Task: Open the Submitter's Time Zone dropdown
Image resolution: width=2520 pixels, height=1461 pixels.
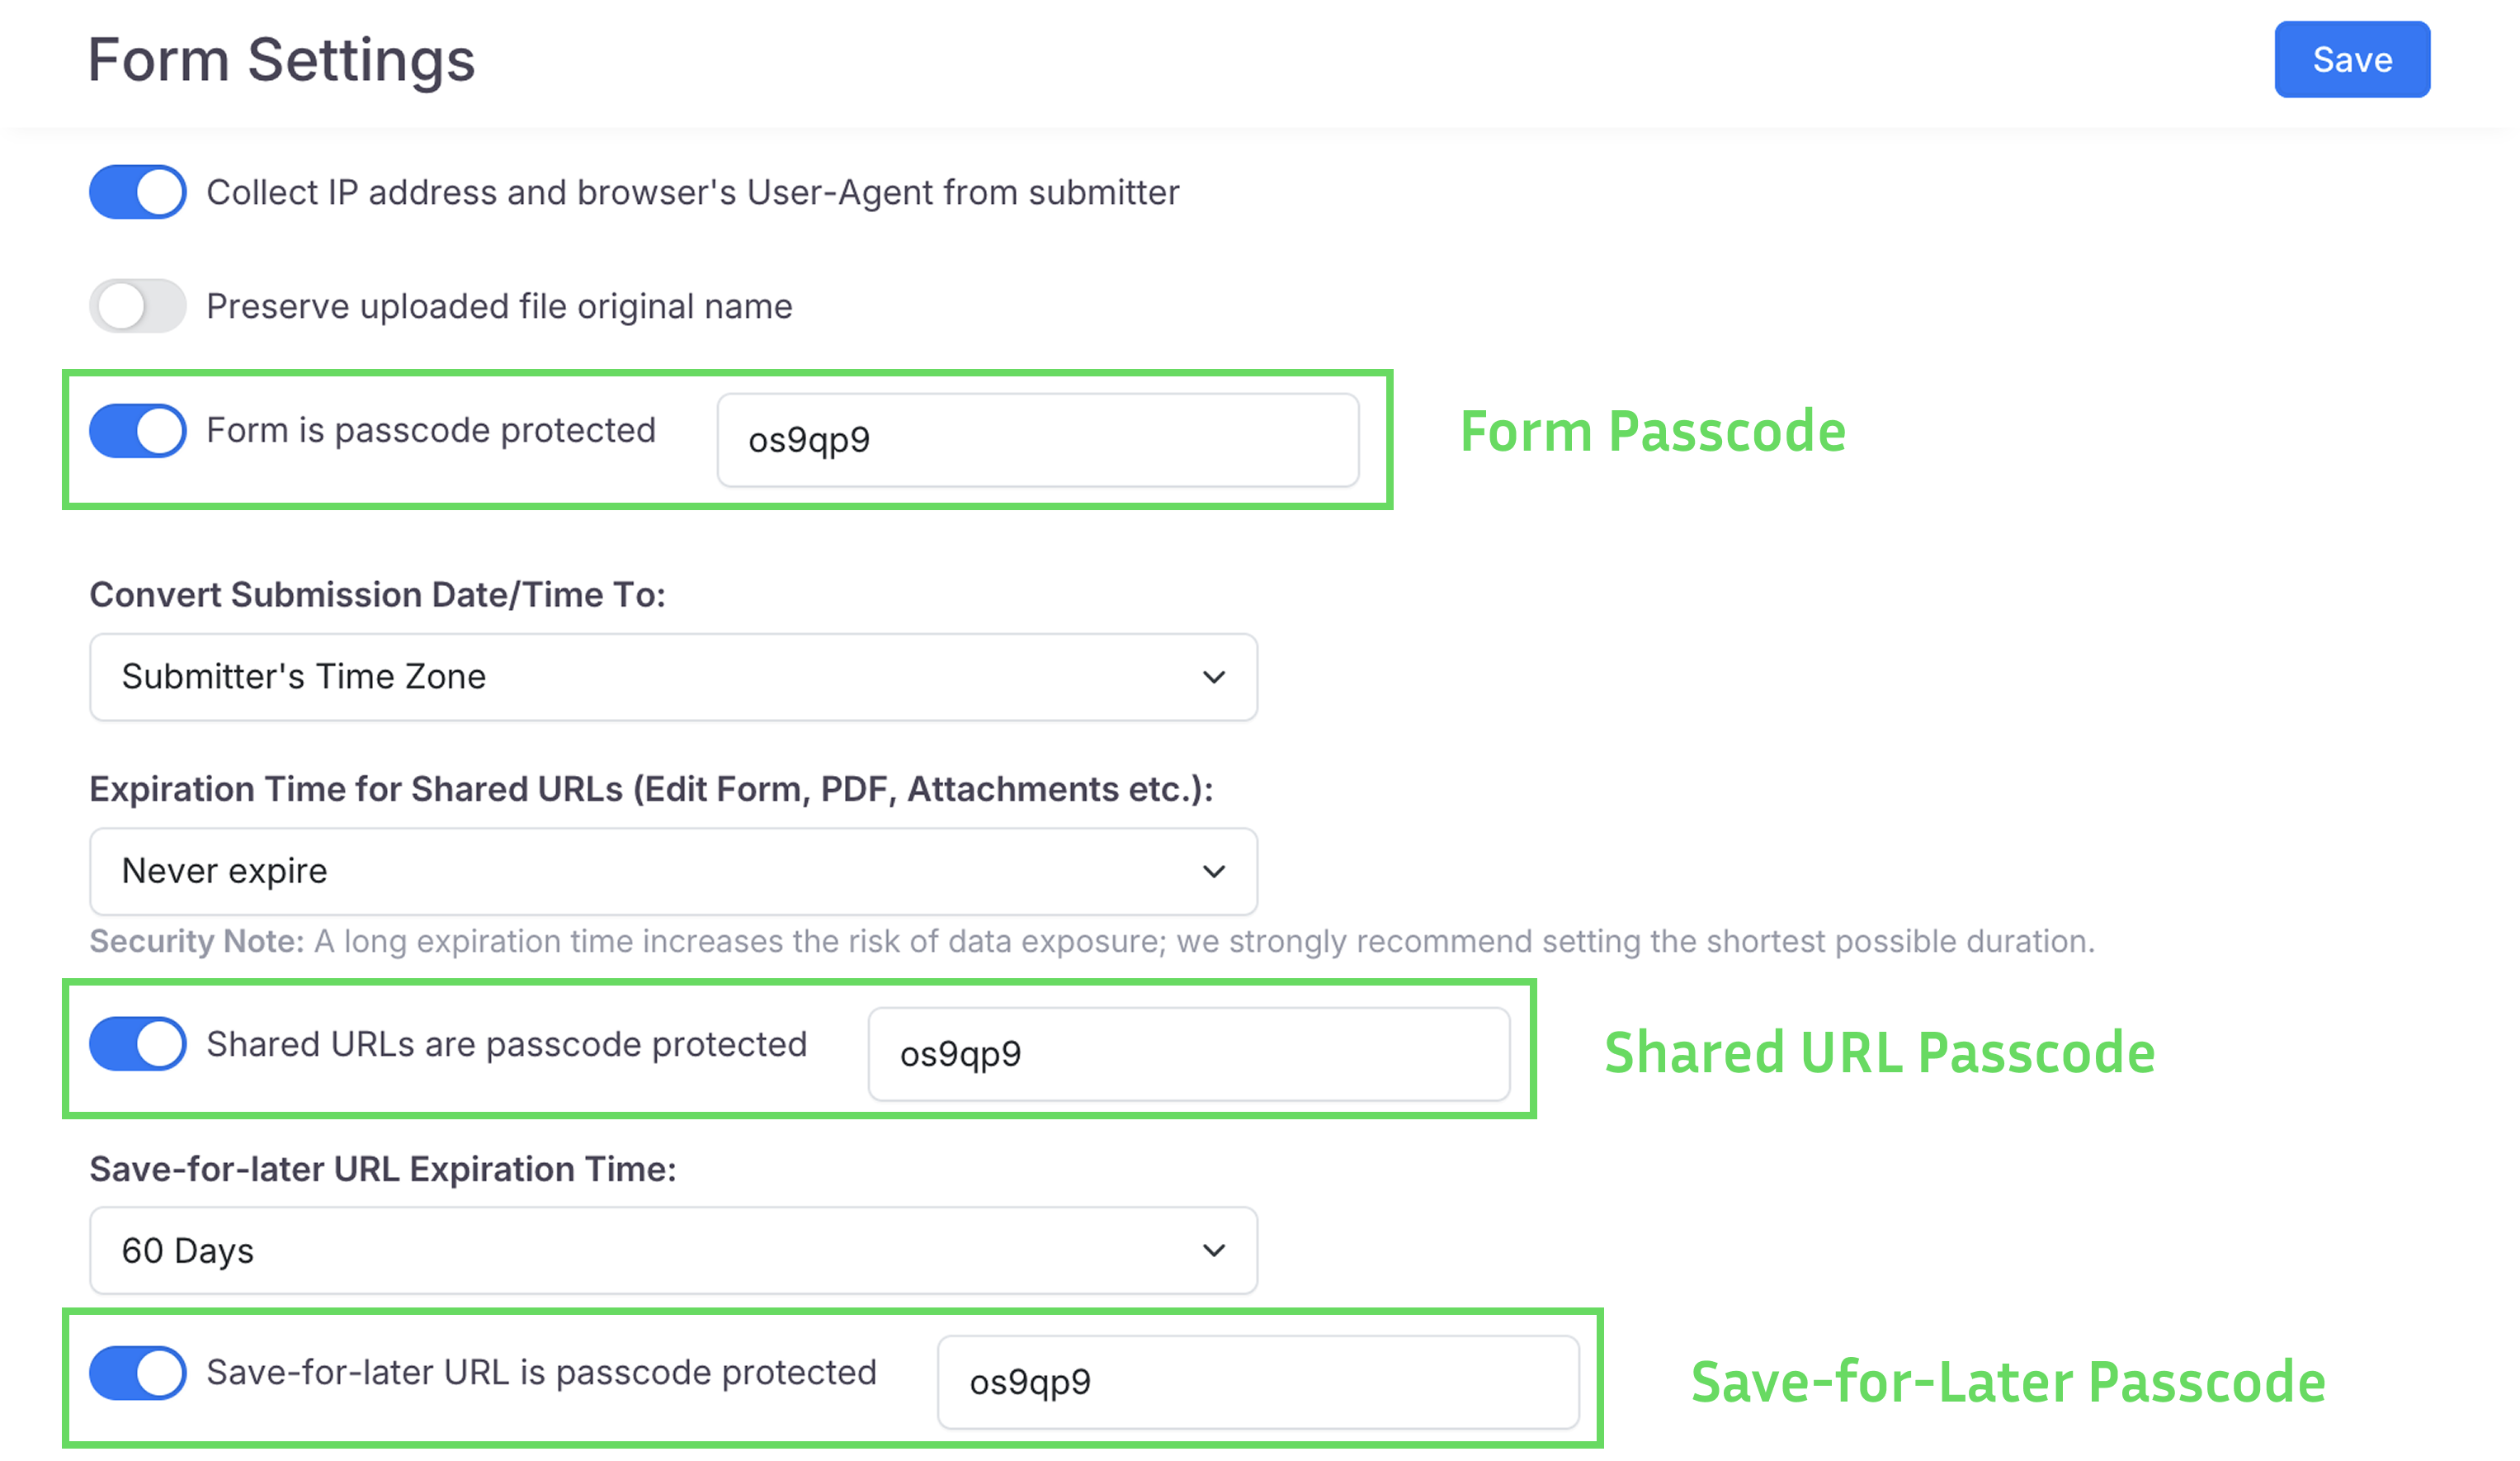Action: pos(673,677)
